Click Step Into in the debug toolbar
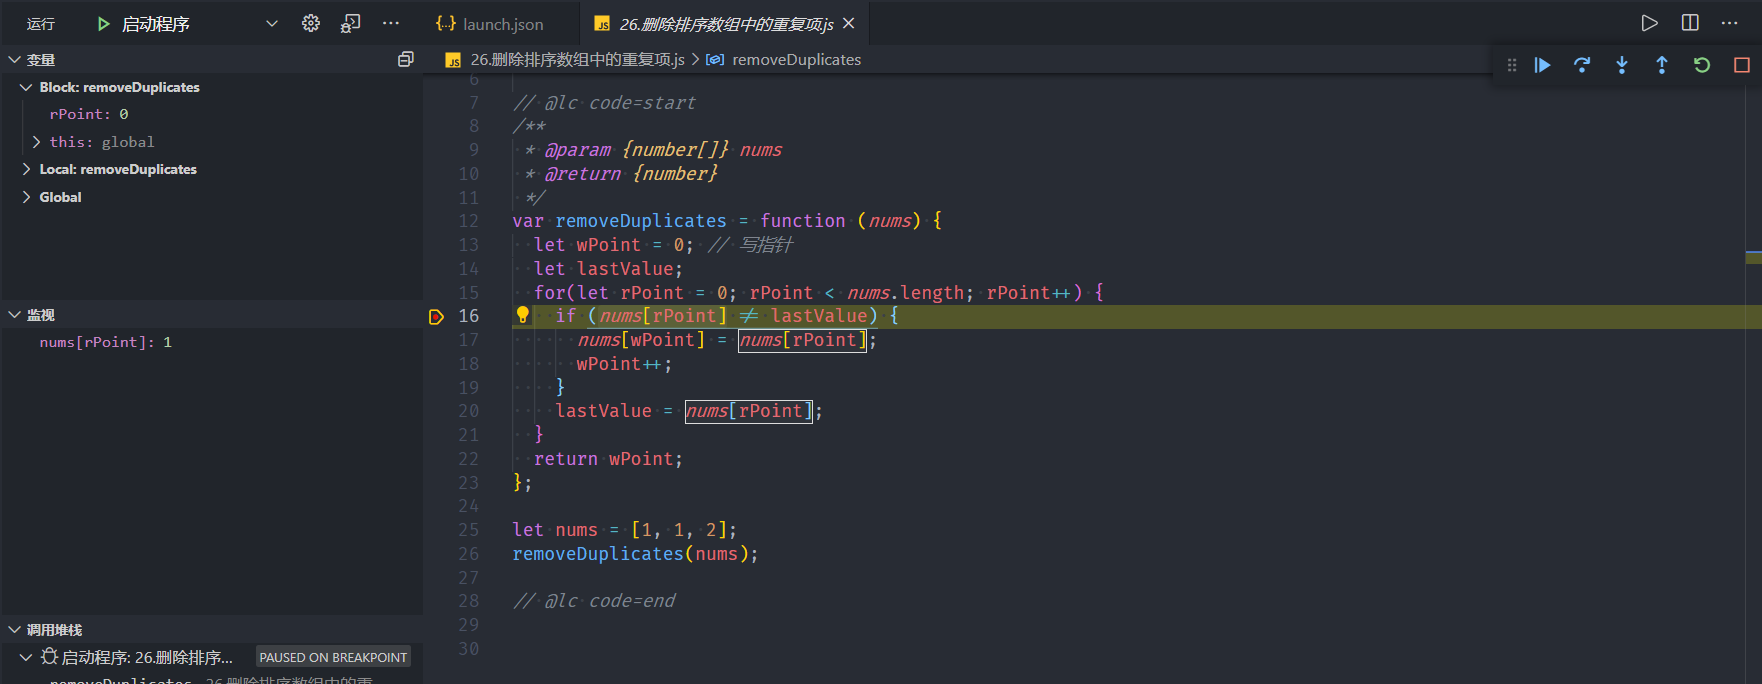This screenshot has width=1762, height=684. coord(1622,65)
